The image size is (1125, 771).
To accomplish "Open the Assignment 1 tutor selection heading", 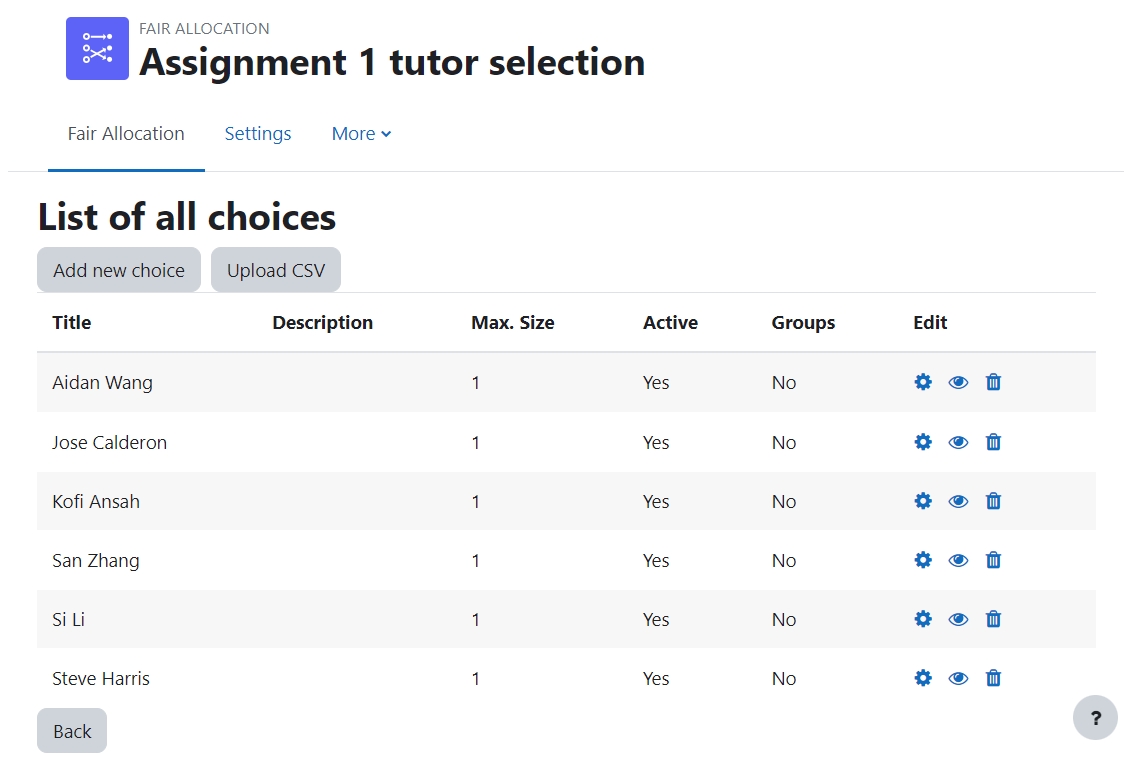I will (x=392, y=62).
